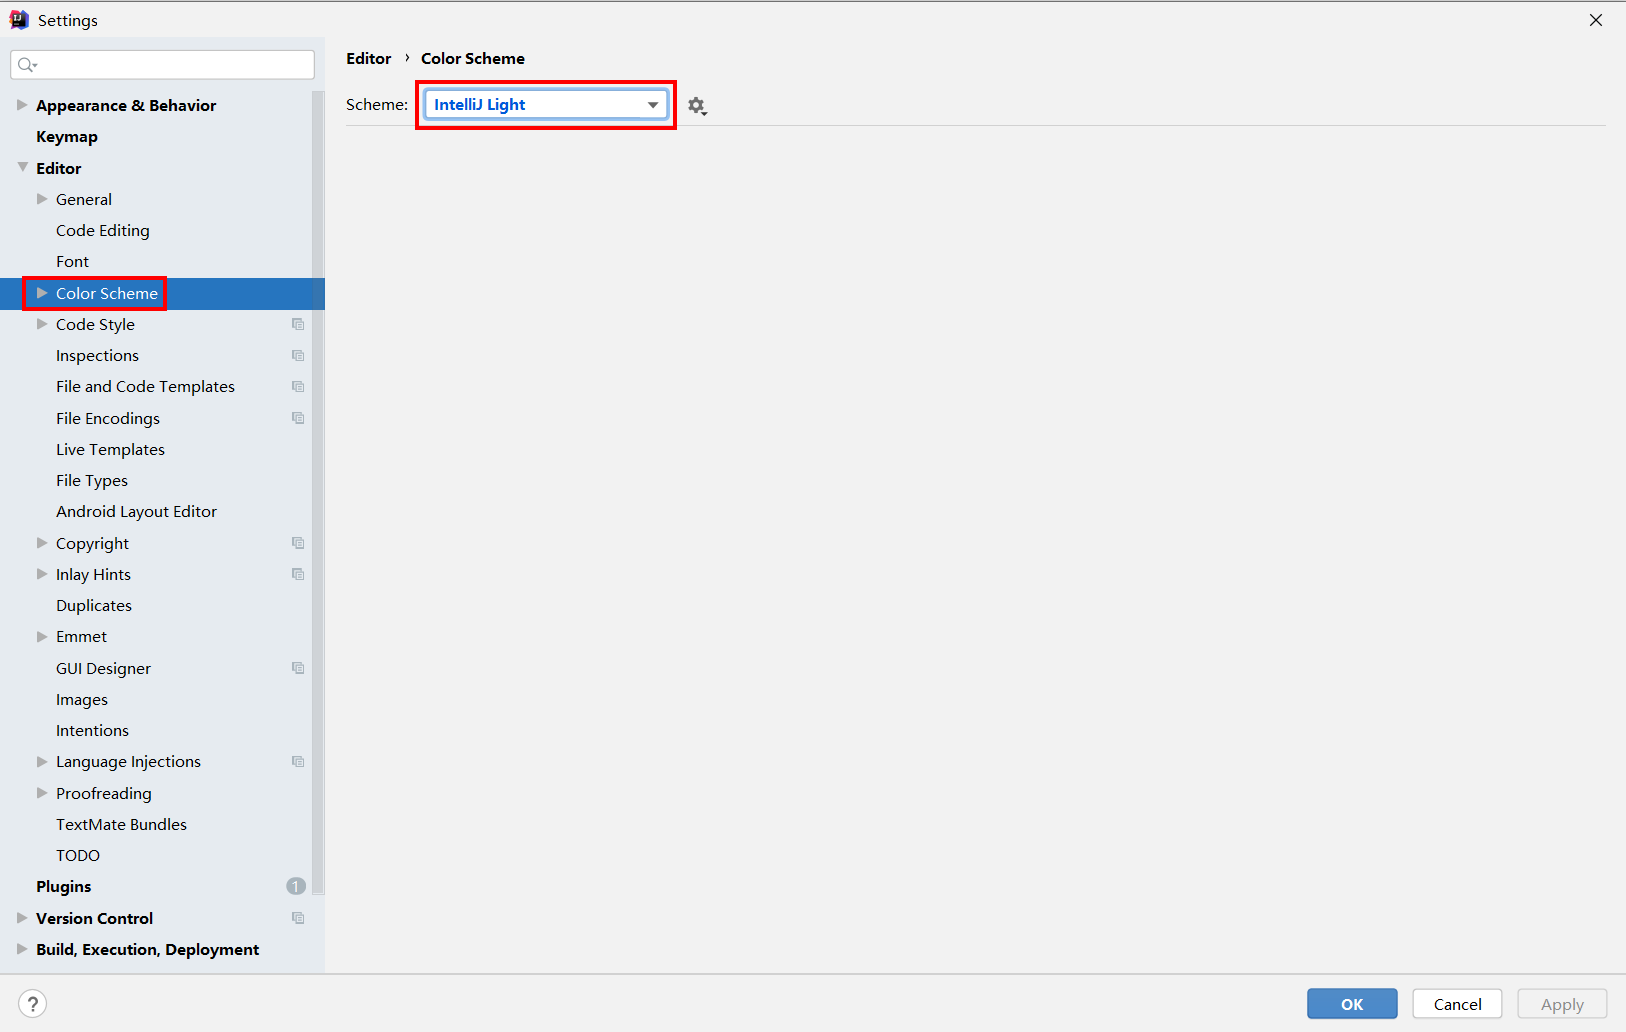This screenshot has height=1032, width=1626.
Task: Expand the Inlay Hints node arrow
Action: (42, 574)
